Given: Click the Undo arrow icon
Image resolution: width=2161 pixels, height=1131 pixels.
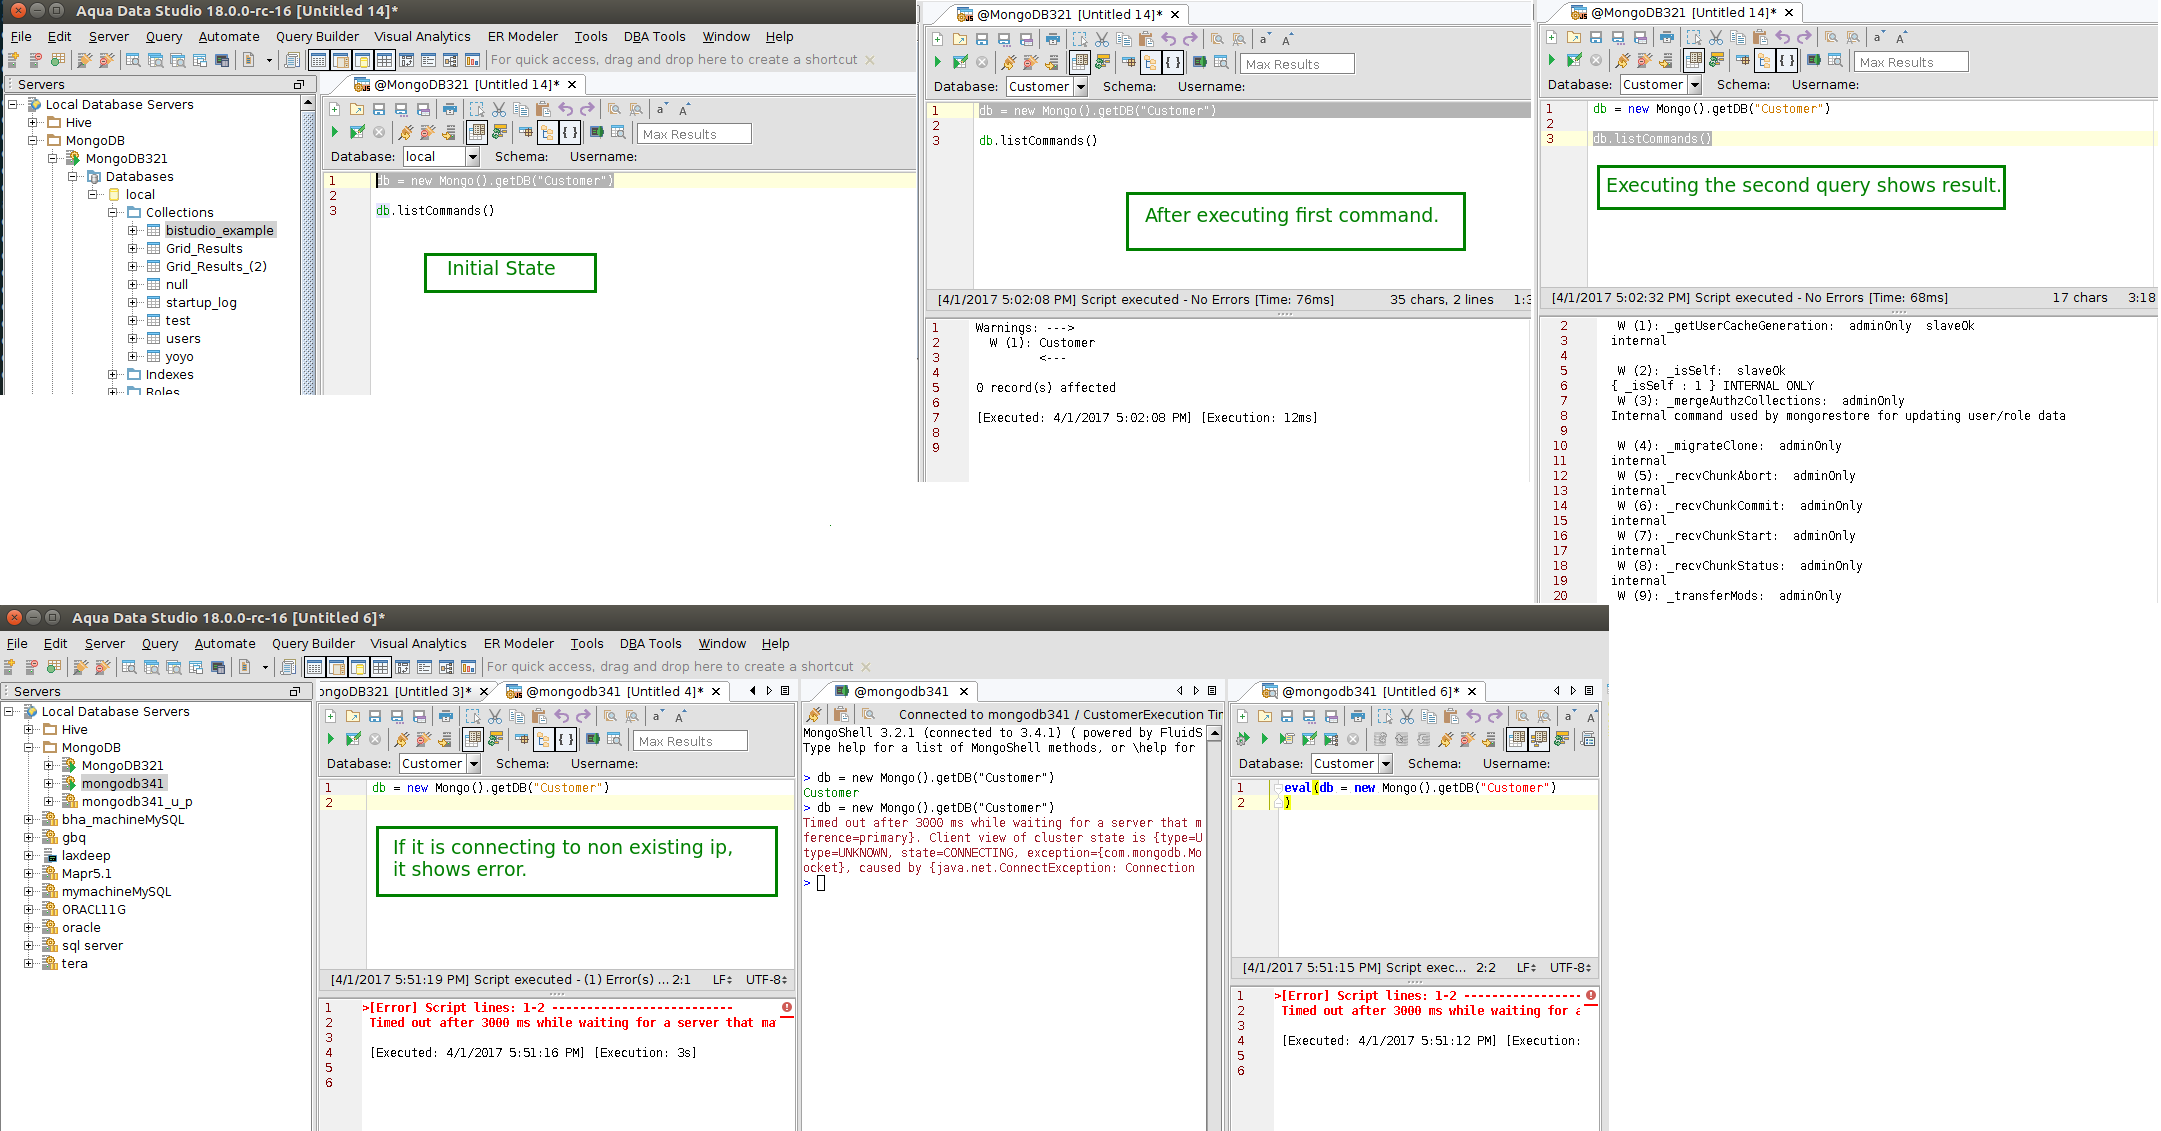Looking at the screenshot, I should click(x=566, y=110).
